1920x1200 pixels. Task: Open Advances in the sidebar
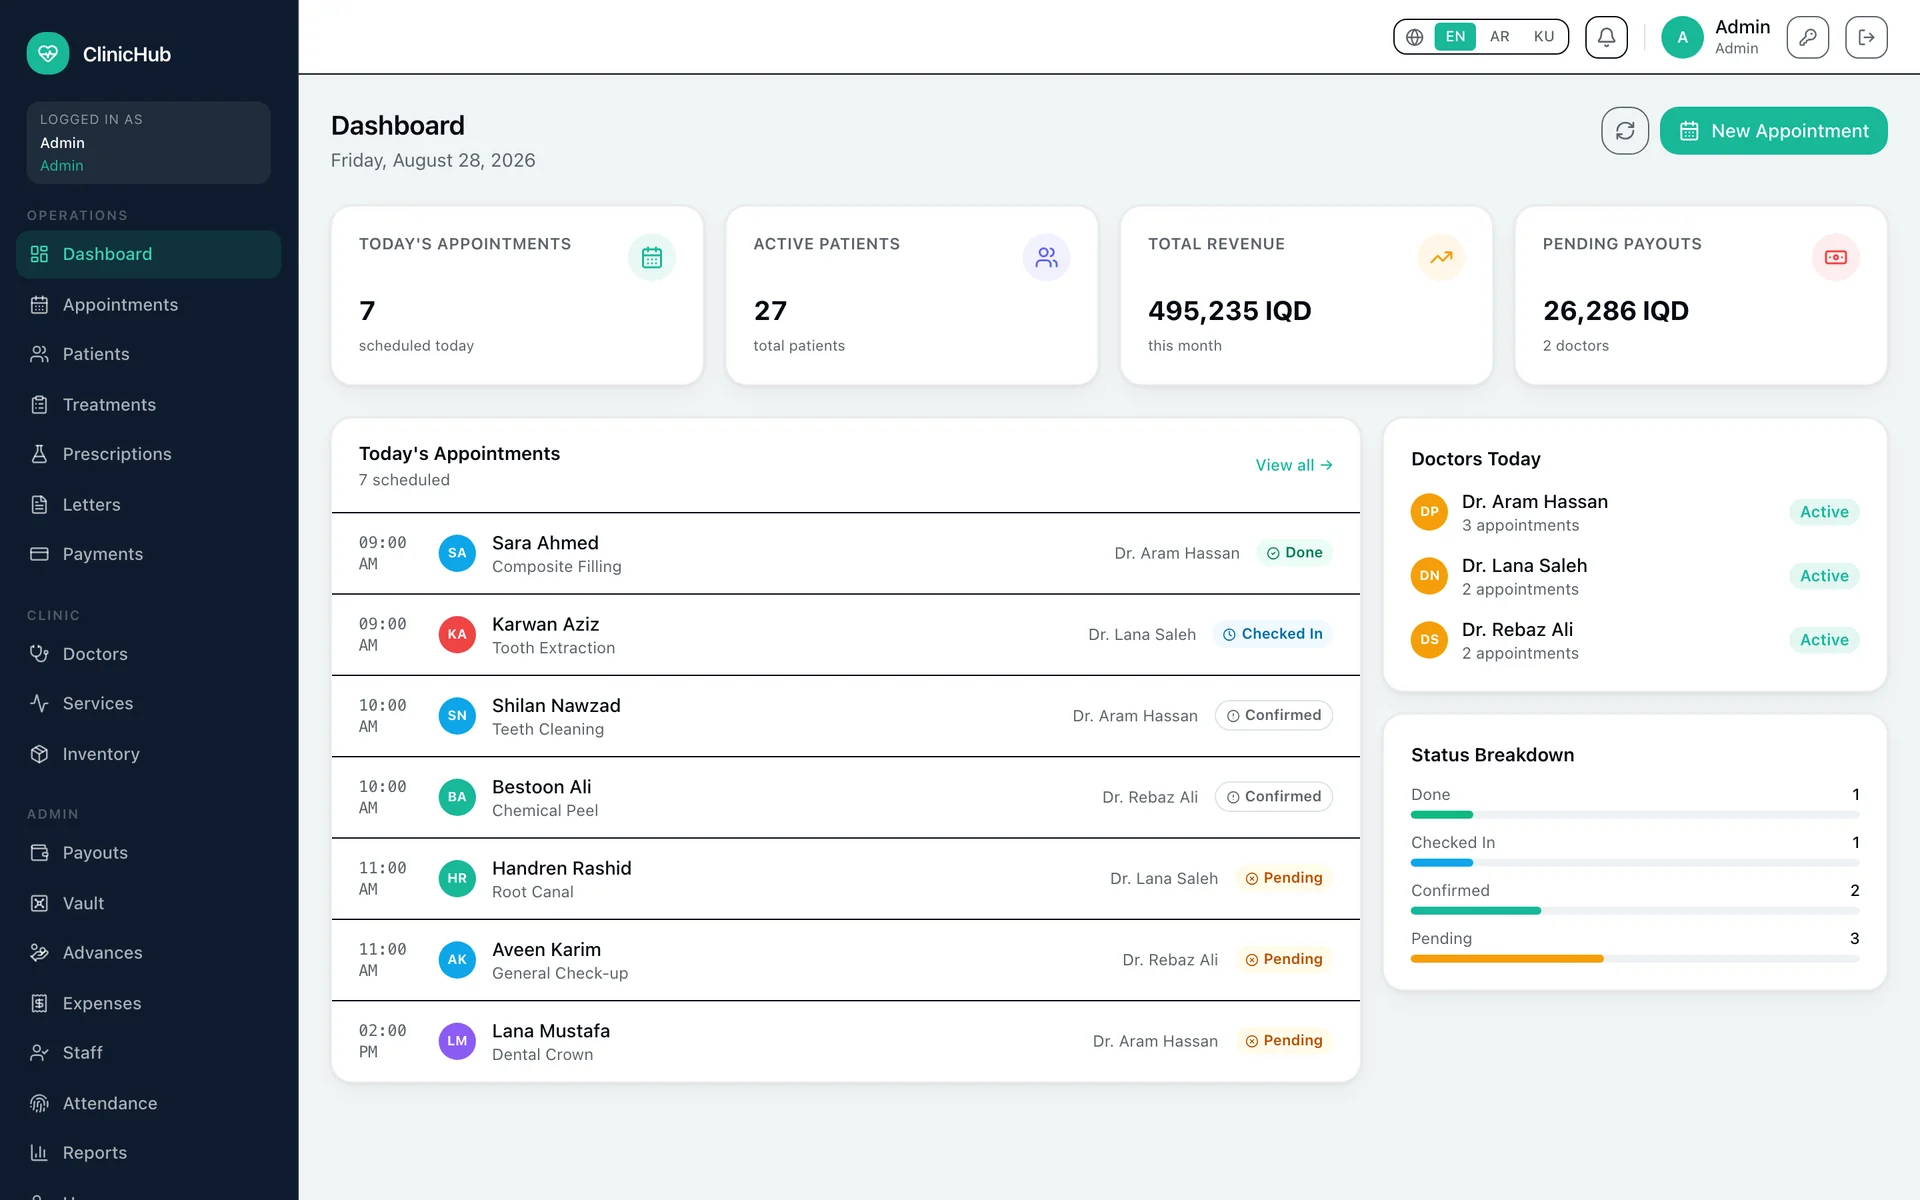[148, 953]
